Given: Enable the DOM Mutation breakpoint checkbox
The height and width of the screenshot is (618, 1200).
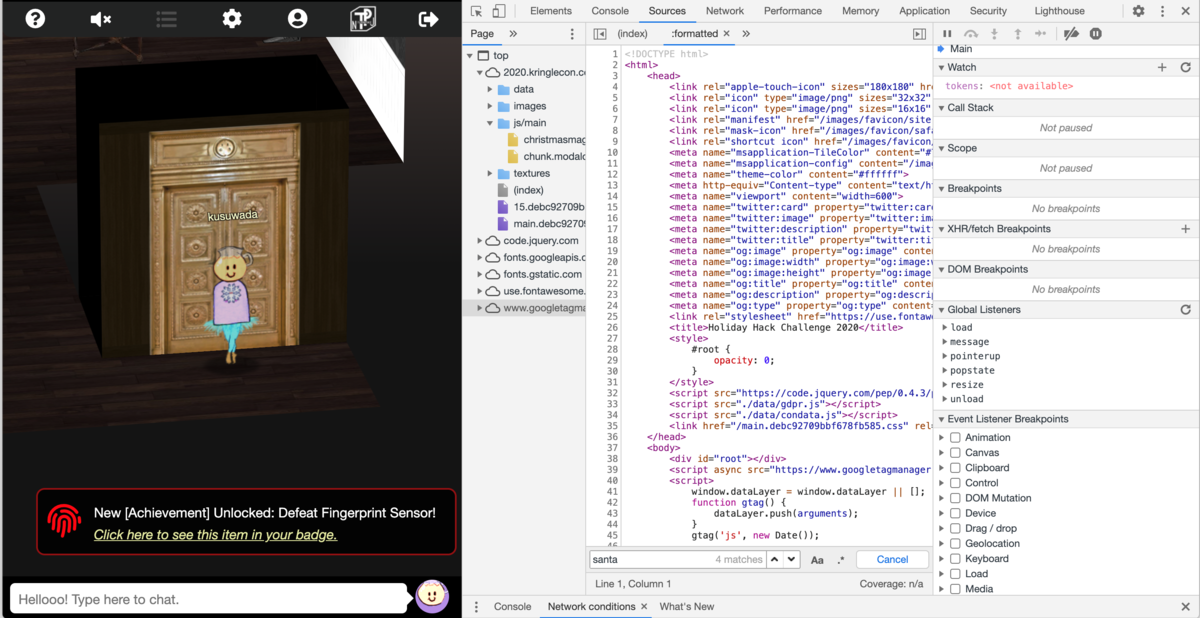Looking at the screenshot, I should pyautogui.click(x=955, y=498).
